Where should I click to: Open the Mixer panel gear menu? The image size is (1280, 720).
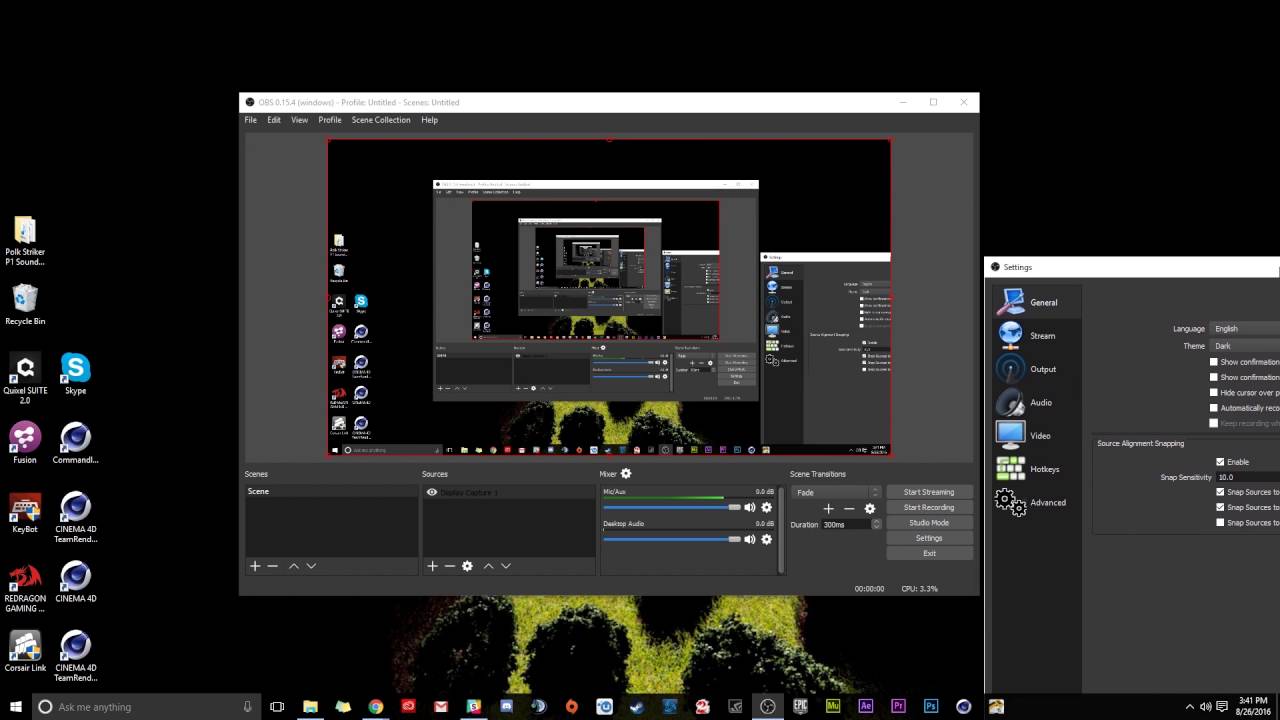coord(626,473)
